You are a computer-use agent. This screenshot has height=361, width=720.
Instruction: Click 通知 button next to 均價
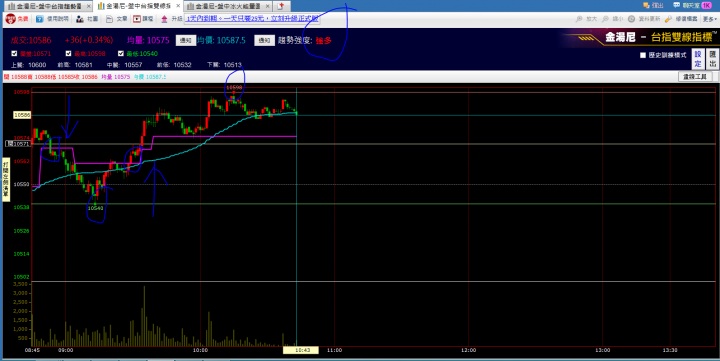pyautogui.click(x=264, y=40)
